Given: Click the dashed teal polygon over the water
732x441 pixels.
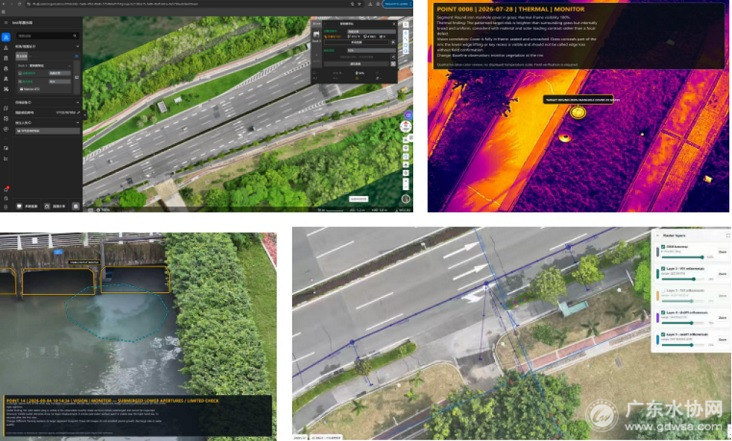Looking at the screenshot, I should tap(116, 313).
